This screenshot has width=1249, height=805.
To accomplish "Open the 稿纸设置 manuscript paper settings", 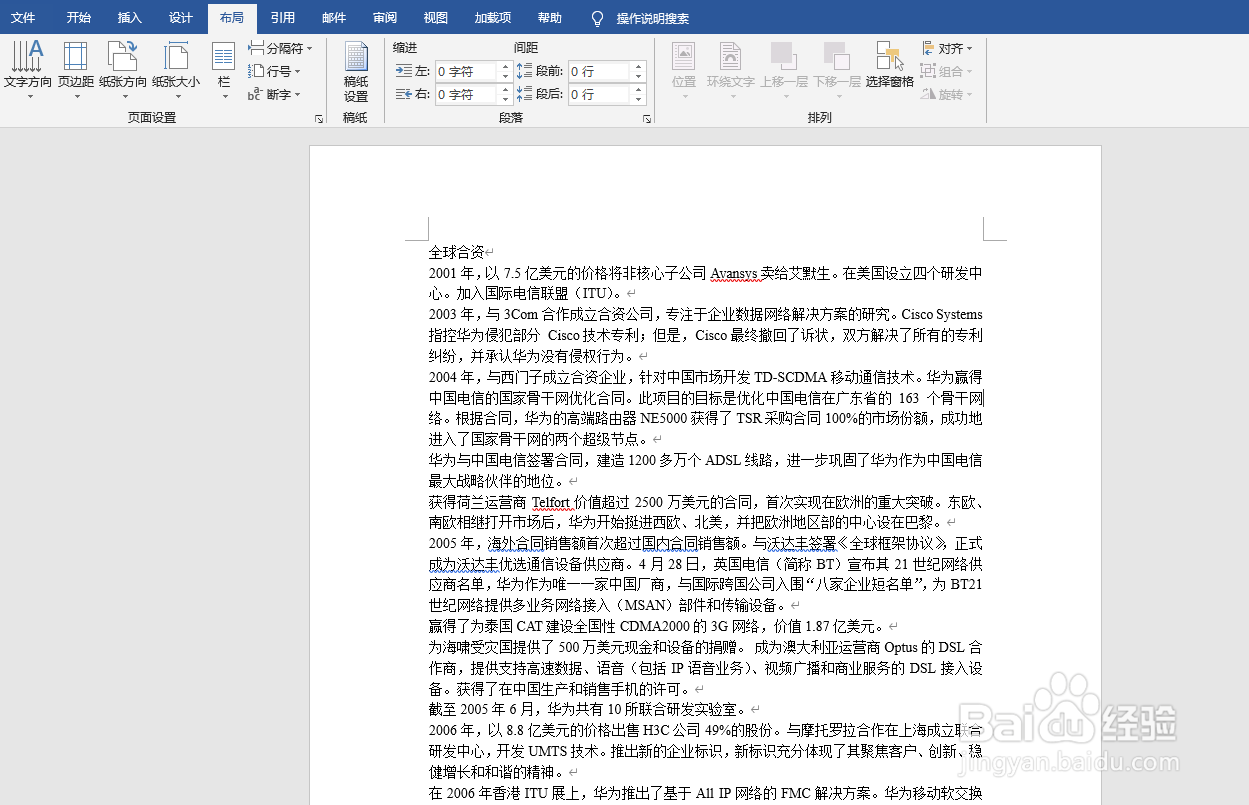I will [356, 72].
